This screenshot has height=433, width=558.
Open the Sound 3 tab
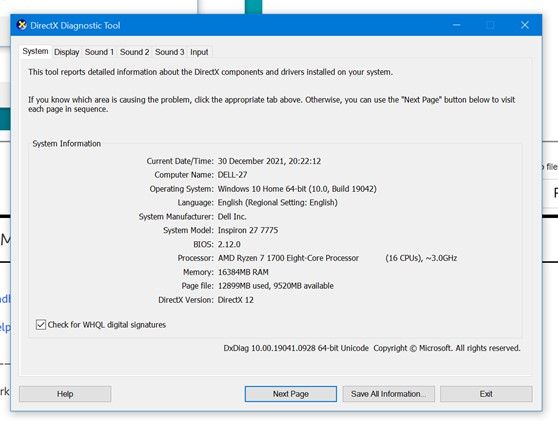click(169, 52)
